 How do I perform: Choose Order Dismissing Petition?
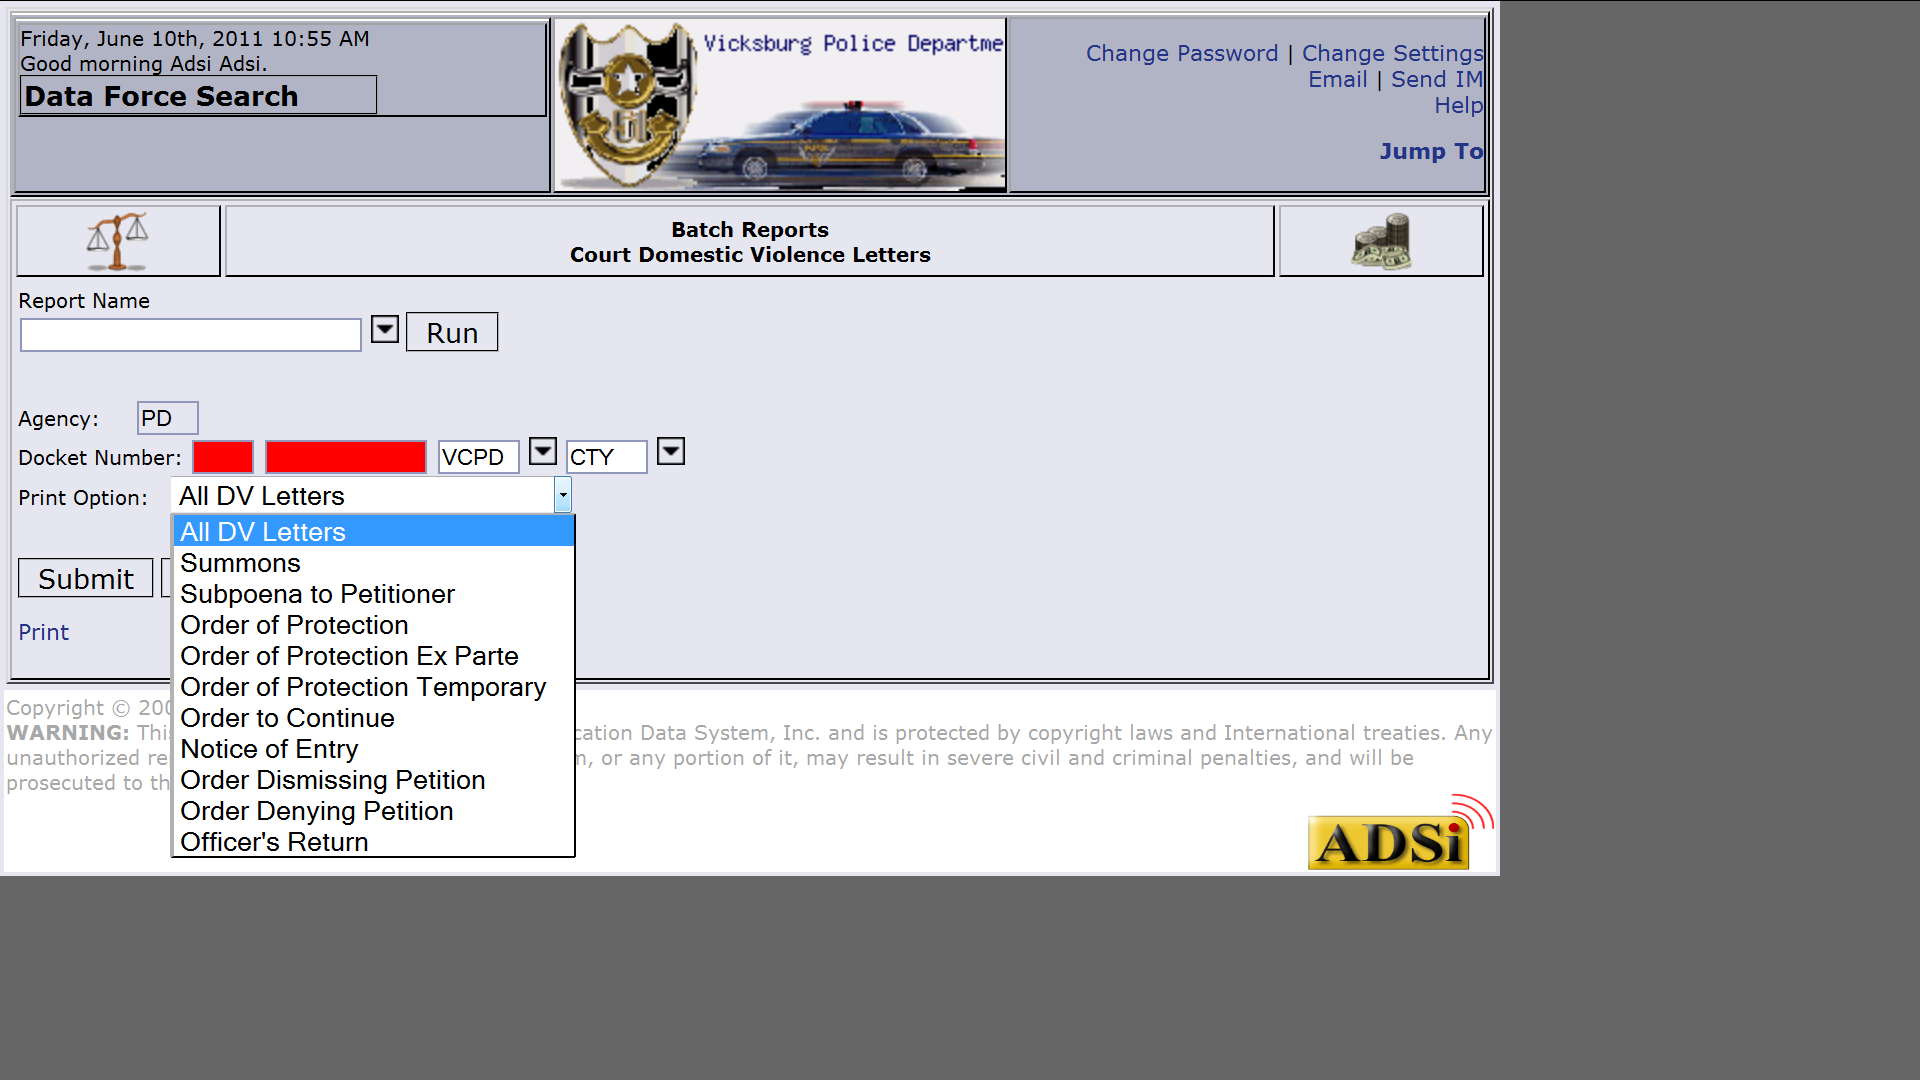(x=332, y=780)
